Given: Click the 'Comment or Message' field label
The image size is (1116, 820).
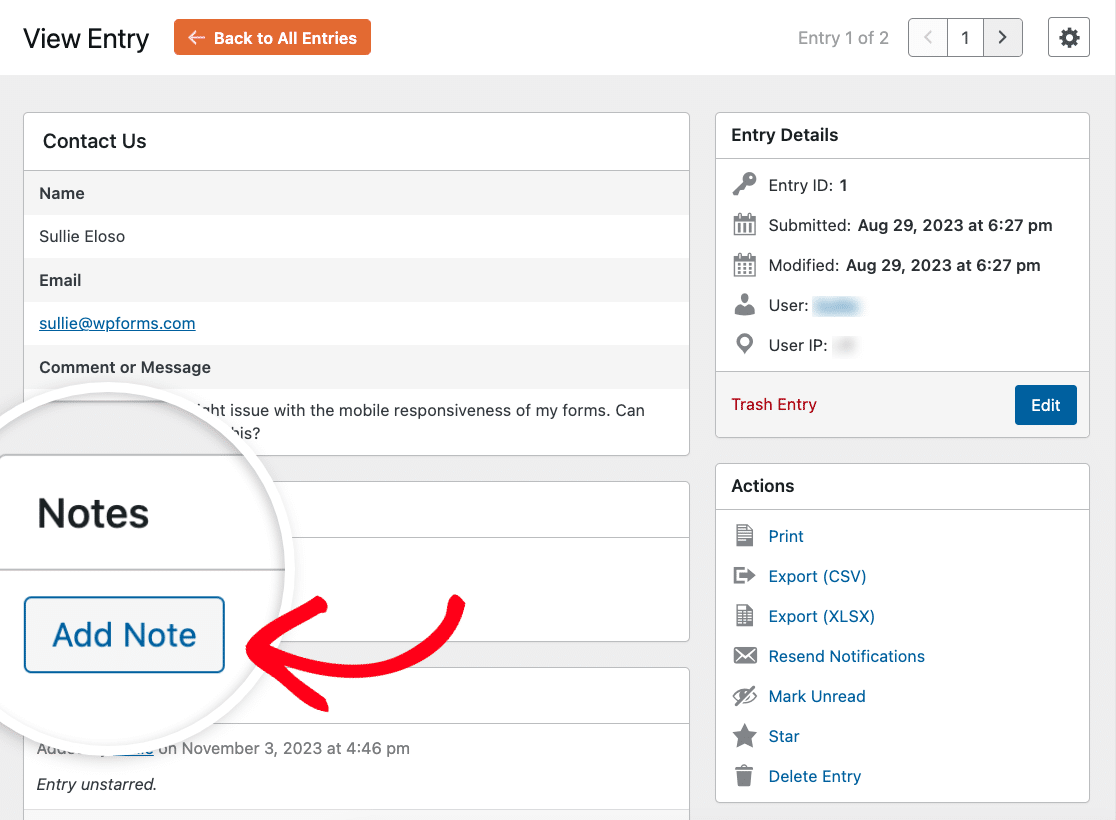Looking at the screenshot, I should (x=125, y=367).
